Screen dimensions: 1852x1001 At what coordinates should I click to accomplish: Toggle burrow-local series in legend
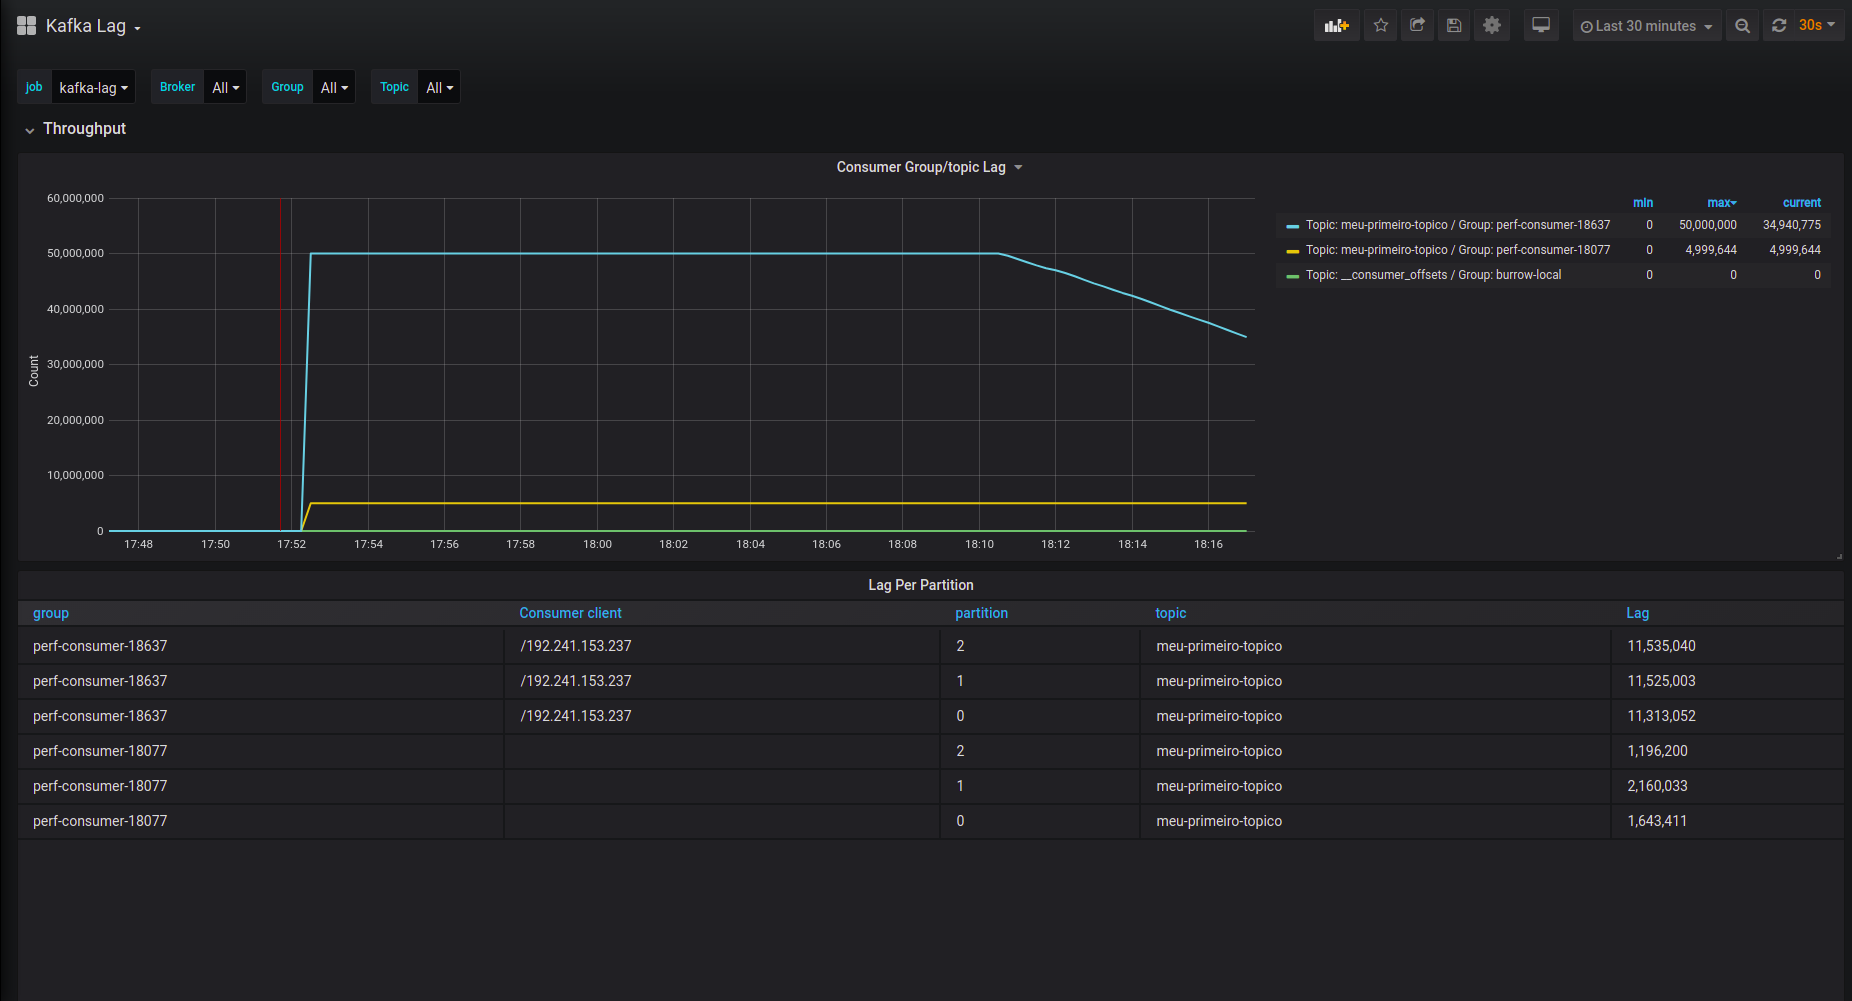[x=1433, y=275]
